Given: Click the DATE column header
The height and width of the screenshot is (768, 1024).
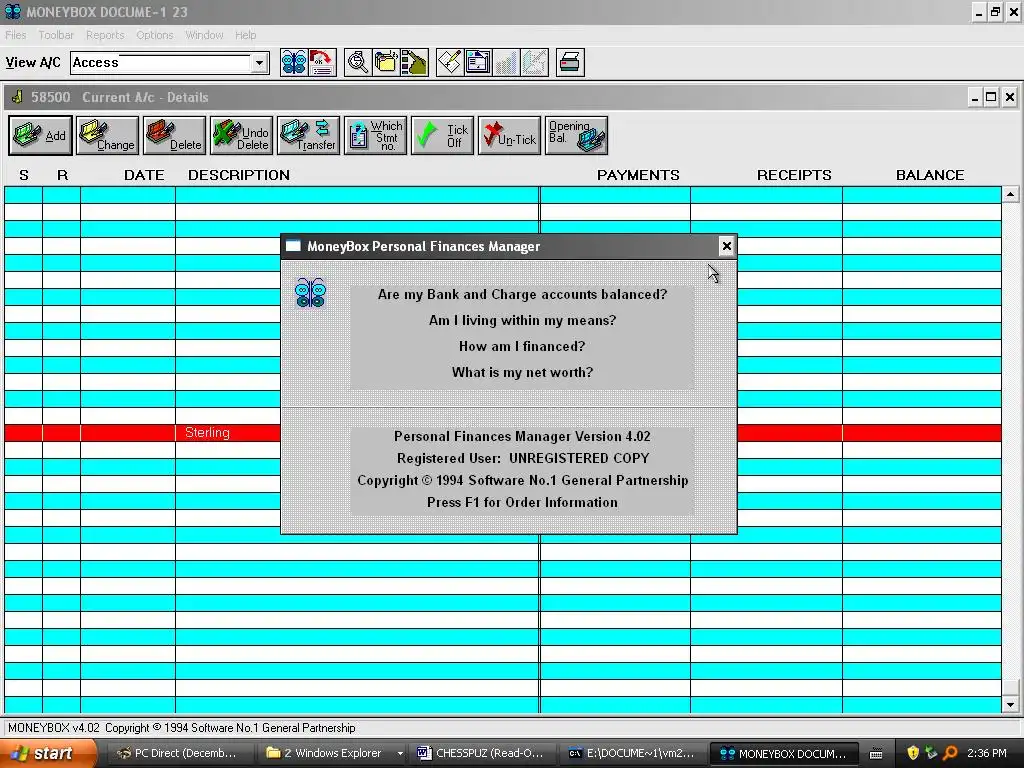Looking at the screenshot, I should point(144,175).
